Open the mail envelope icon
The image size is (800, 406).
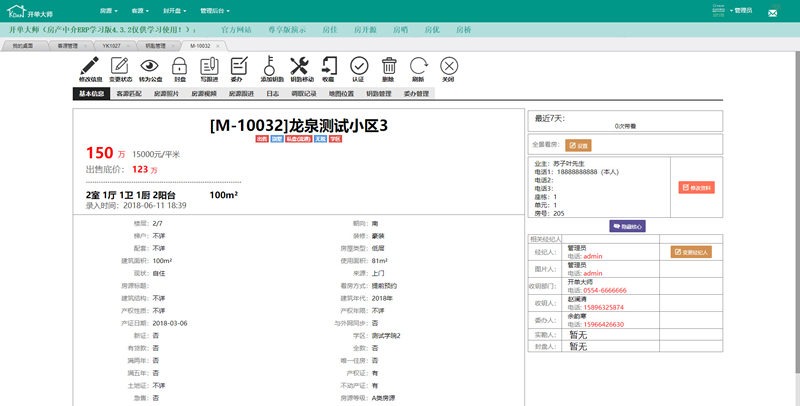click(772, 13)
